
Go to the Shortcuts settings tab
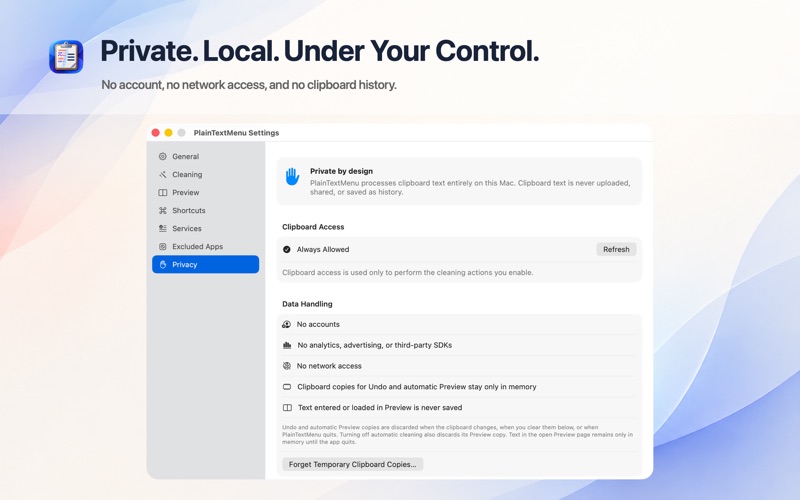[x=206, y=210]
